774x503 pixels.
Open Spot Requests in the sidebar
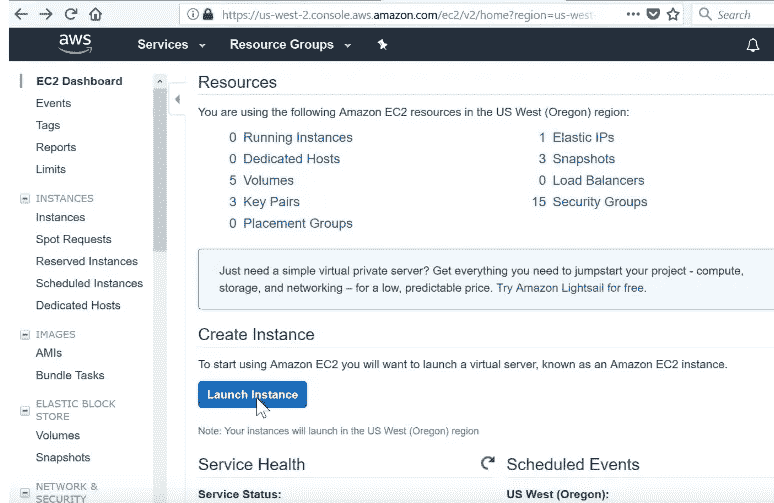click(x=74, y=239)
